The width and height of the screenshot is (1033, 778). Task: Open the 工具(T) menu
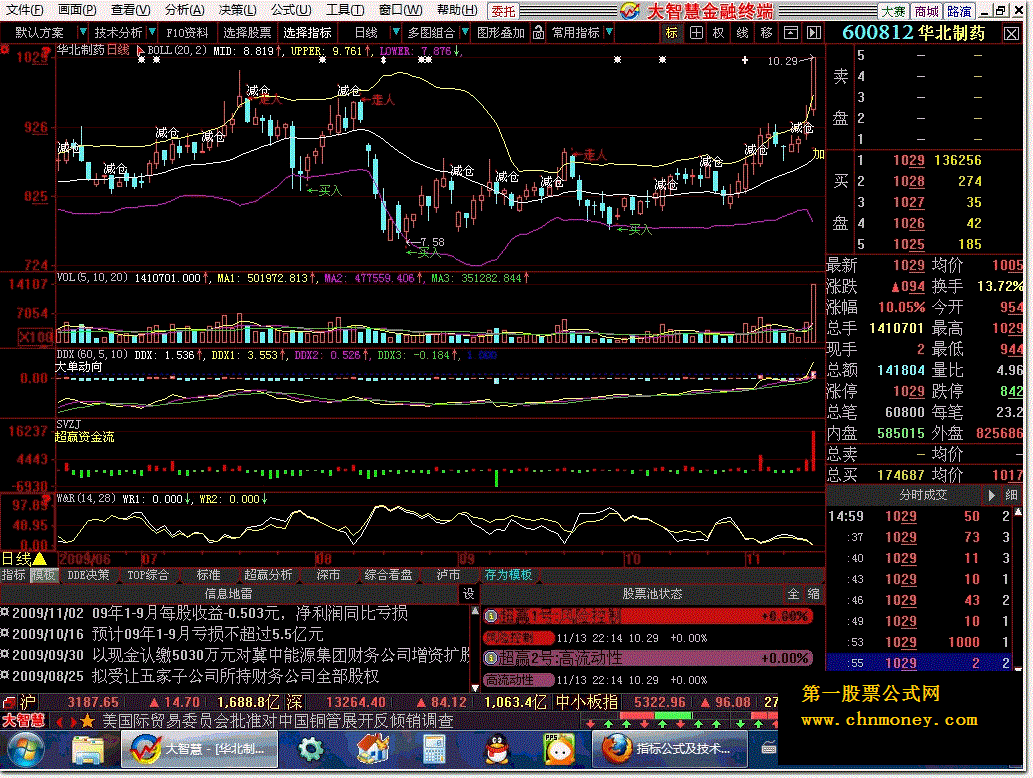(345, 10)
